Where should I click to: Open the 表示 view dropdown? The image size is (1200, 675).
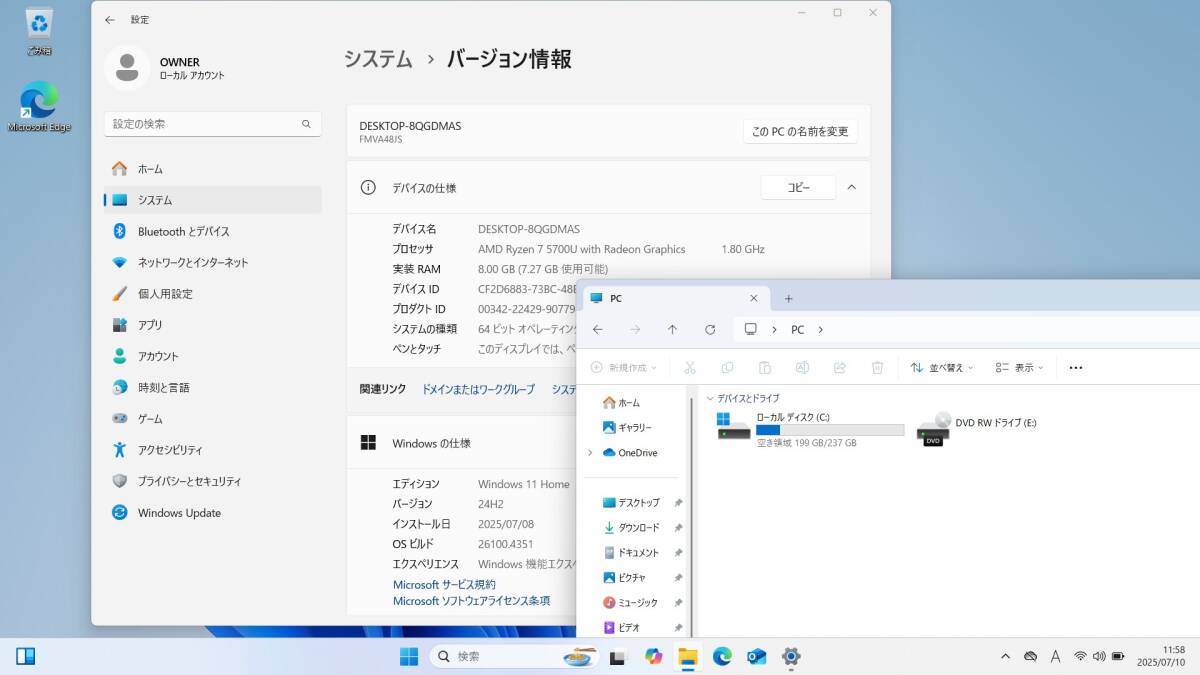[x=1019, y=368]
